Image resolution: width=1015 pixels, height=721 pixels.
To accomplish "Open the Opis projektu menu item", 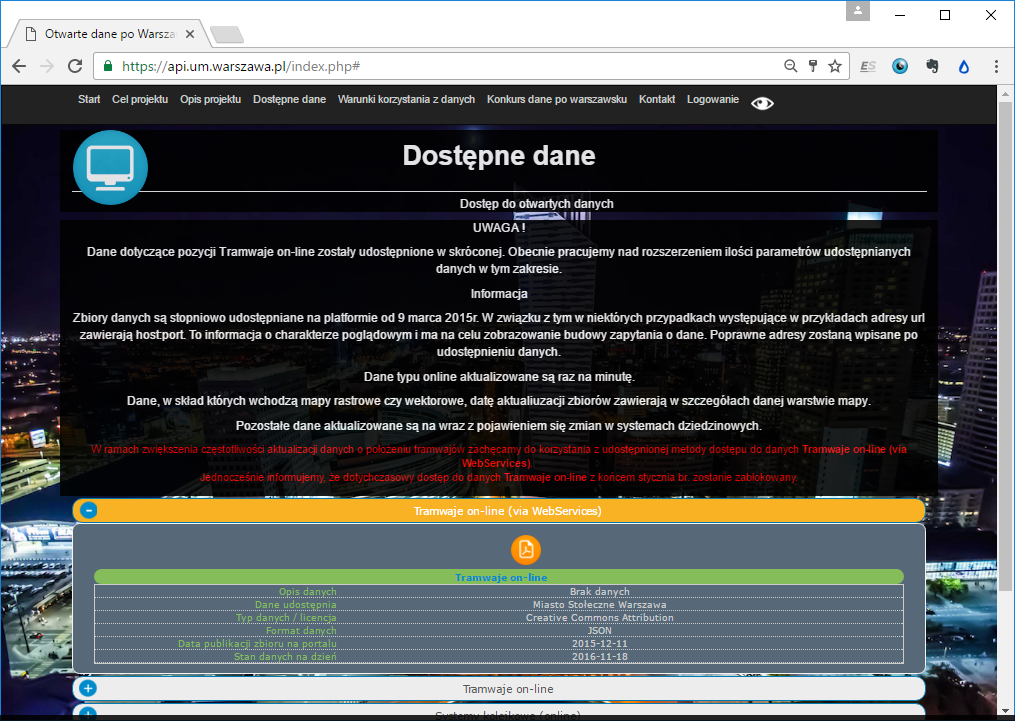I will (210, 100).
